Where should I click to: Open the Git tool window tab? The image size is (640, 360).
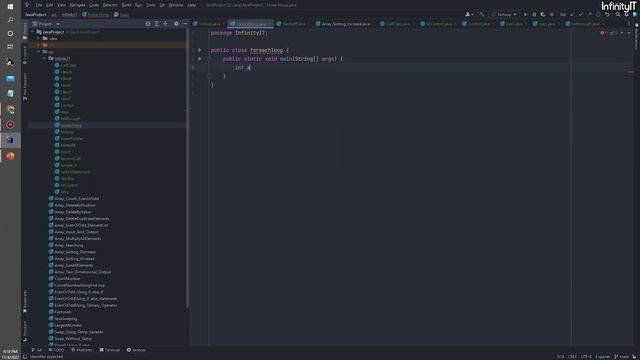click(37, 350)
